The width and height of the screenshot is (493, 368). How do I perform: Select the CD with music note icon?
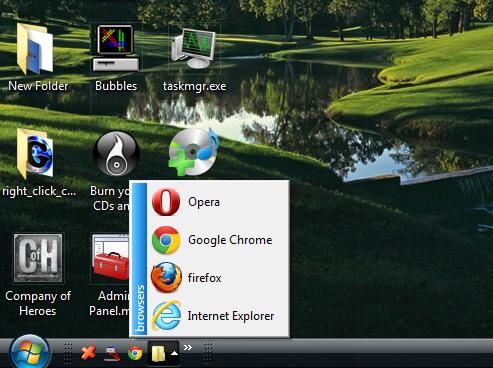tap(194, 152)
